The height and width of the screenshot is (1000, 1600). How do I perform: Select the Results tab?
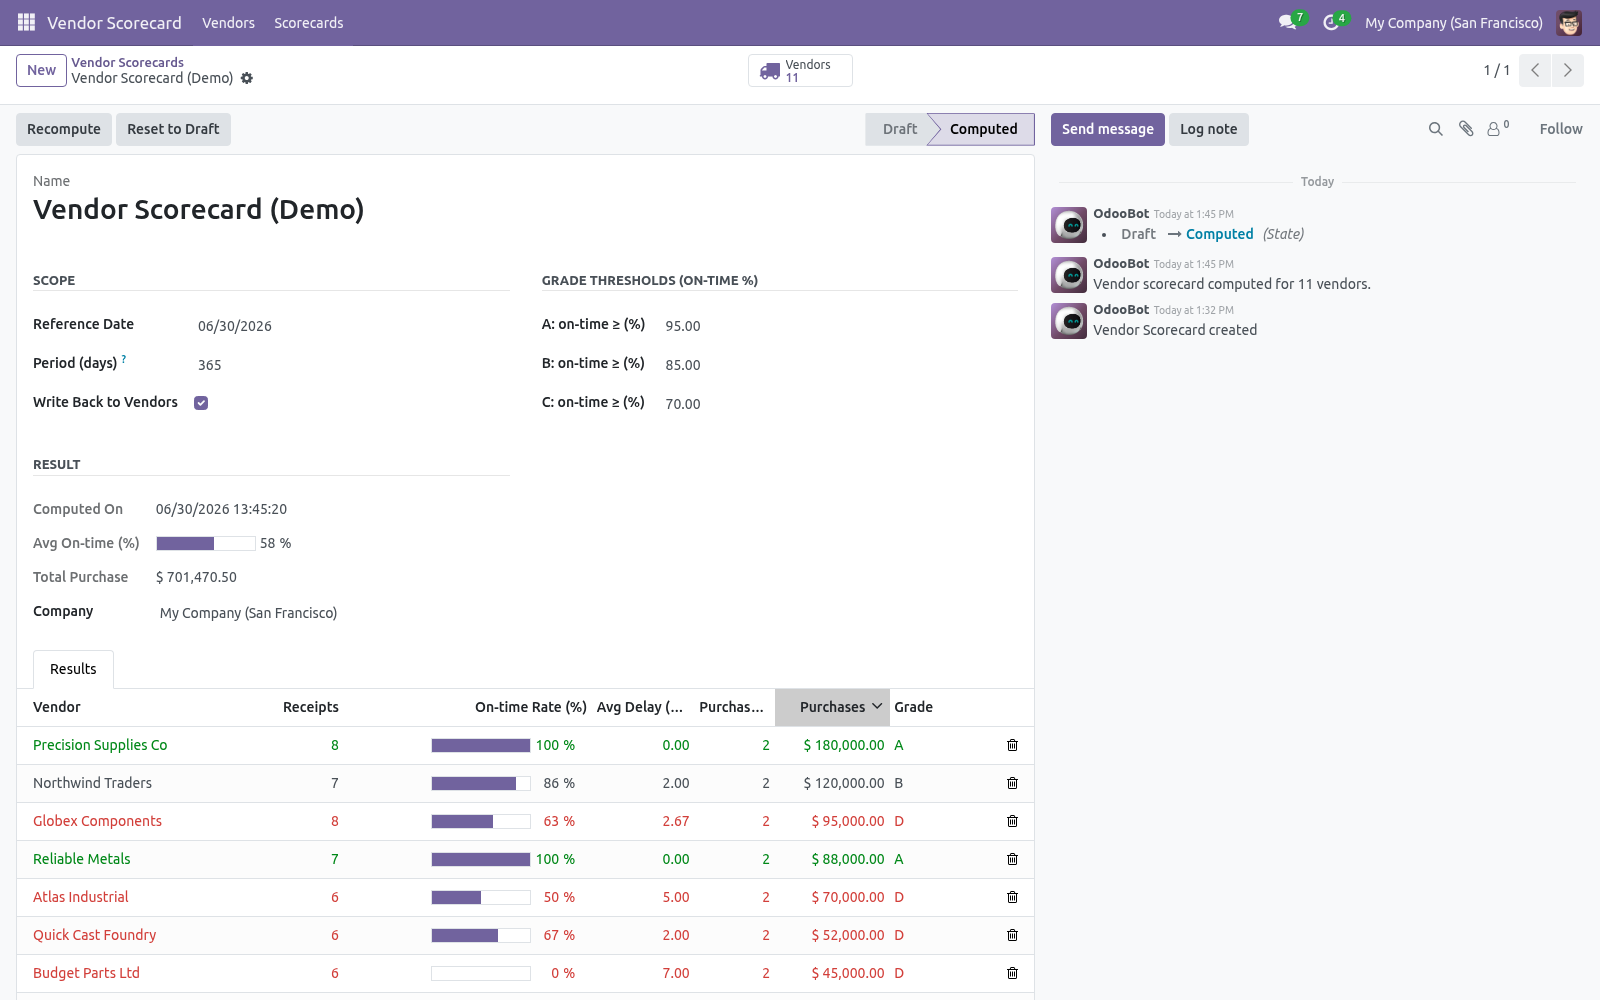[73, 669]
